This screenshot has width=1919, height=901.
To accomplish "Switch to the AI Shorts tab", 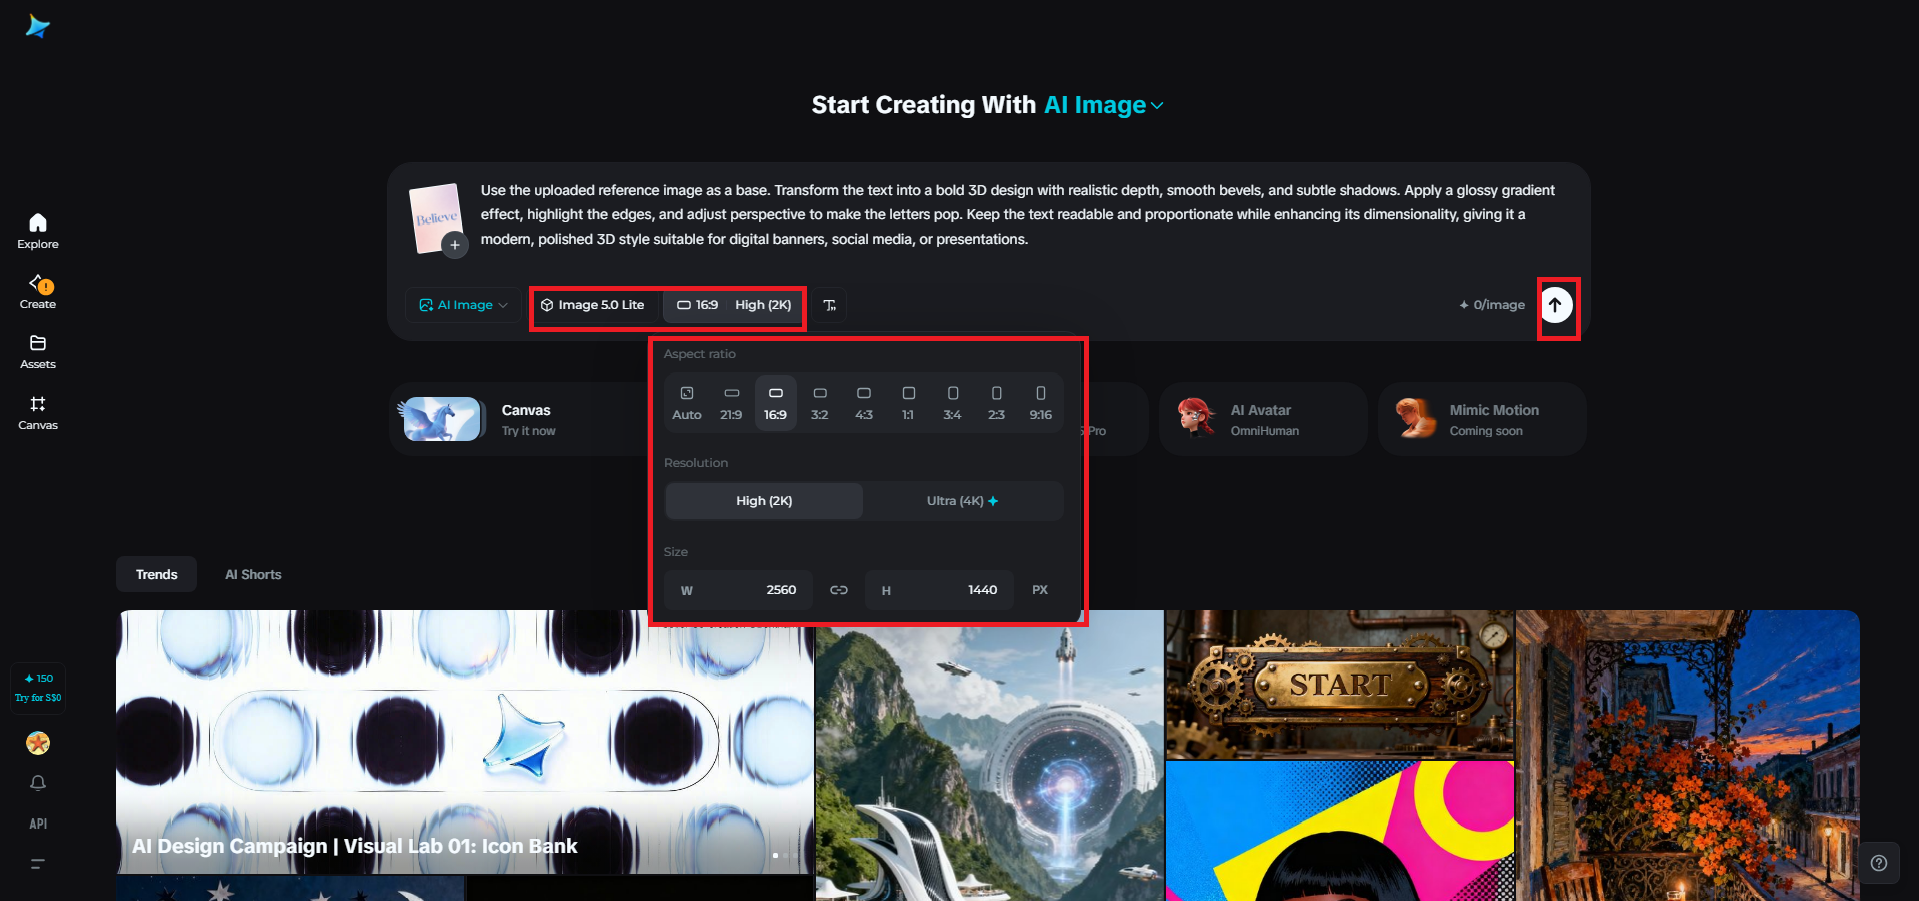I will 253,574.
